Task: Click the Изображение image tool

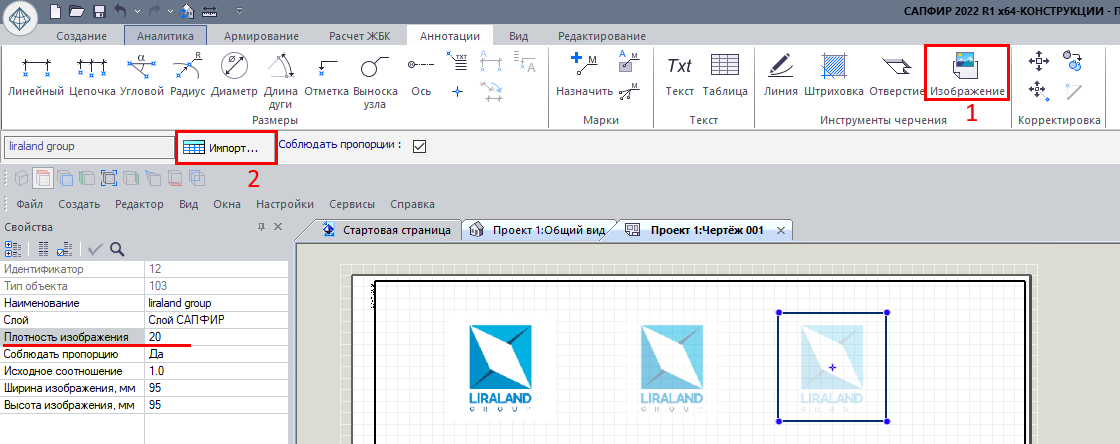Action: 967,73
